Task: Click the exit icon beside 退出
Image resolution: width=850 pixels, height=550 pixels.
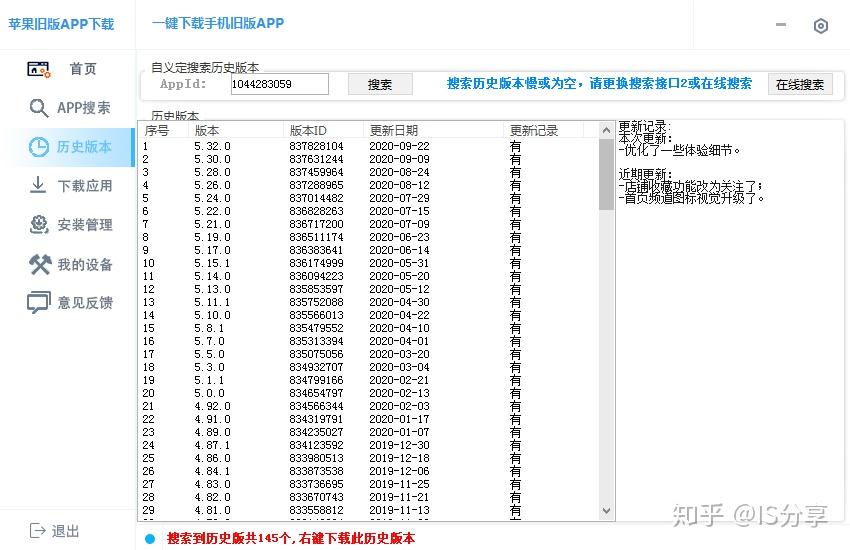Action: coord(38,531)
